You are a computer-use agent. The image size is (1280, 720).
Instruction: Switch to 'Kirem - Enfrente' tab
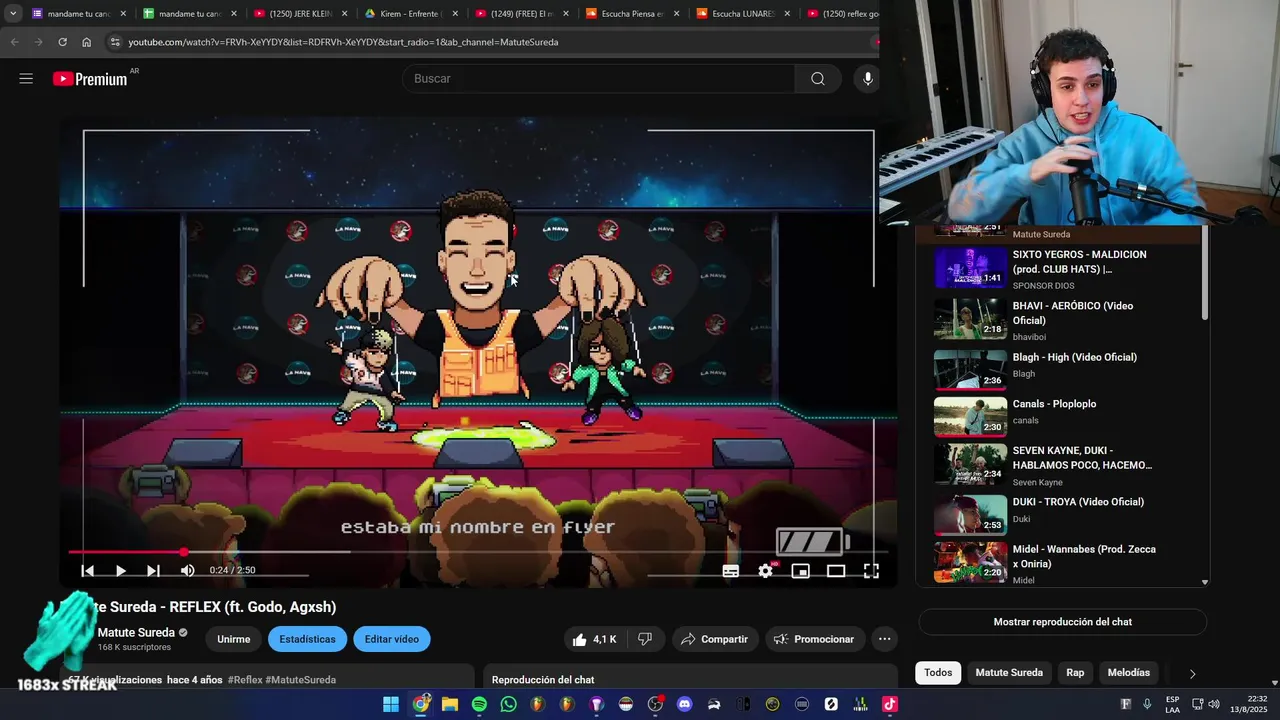tap(411, 14)
